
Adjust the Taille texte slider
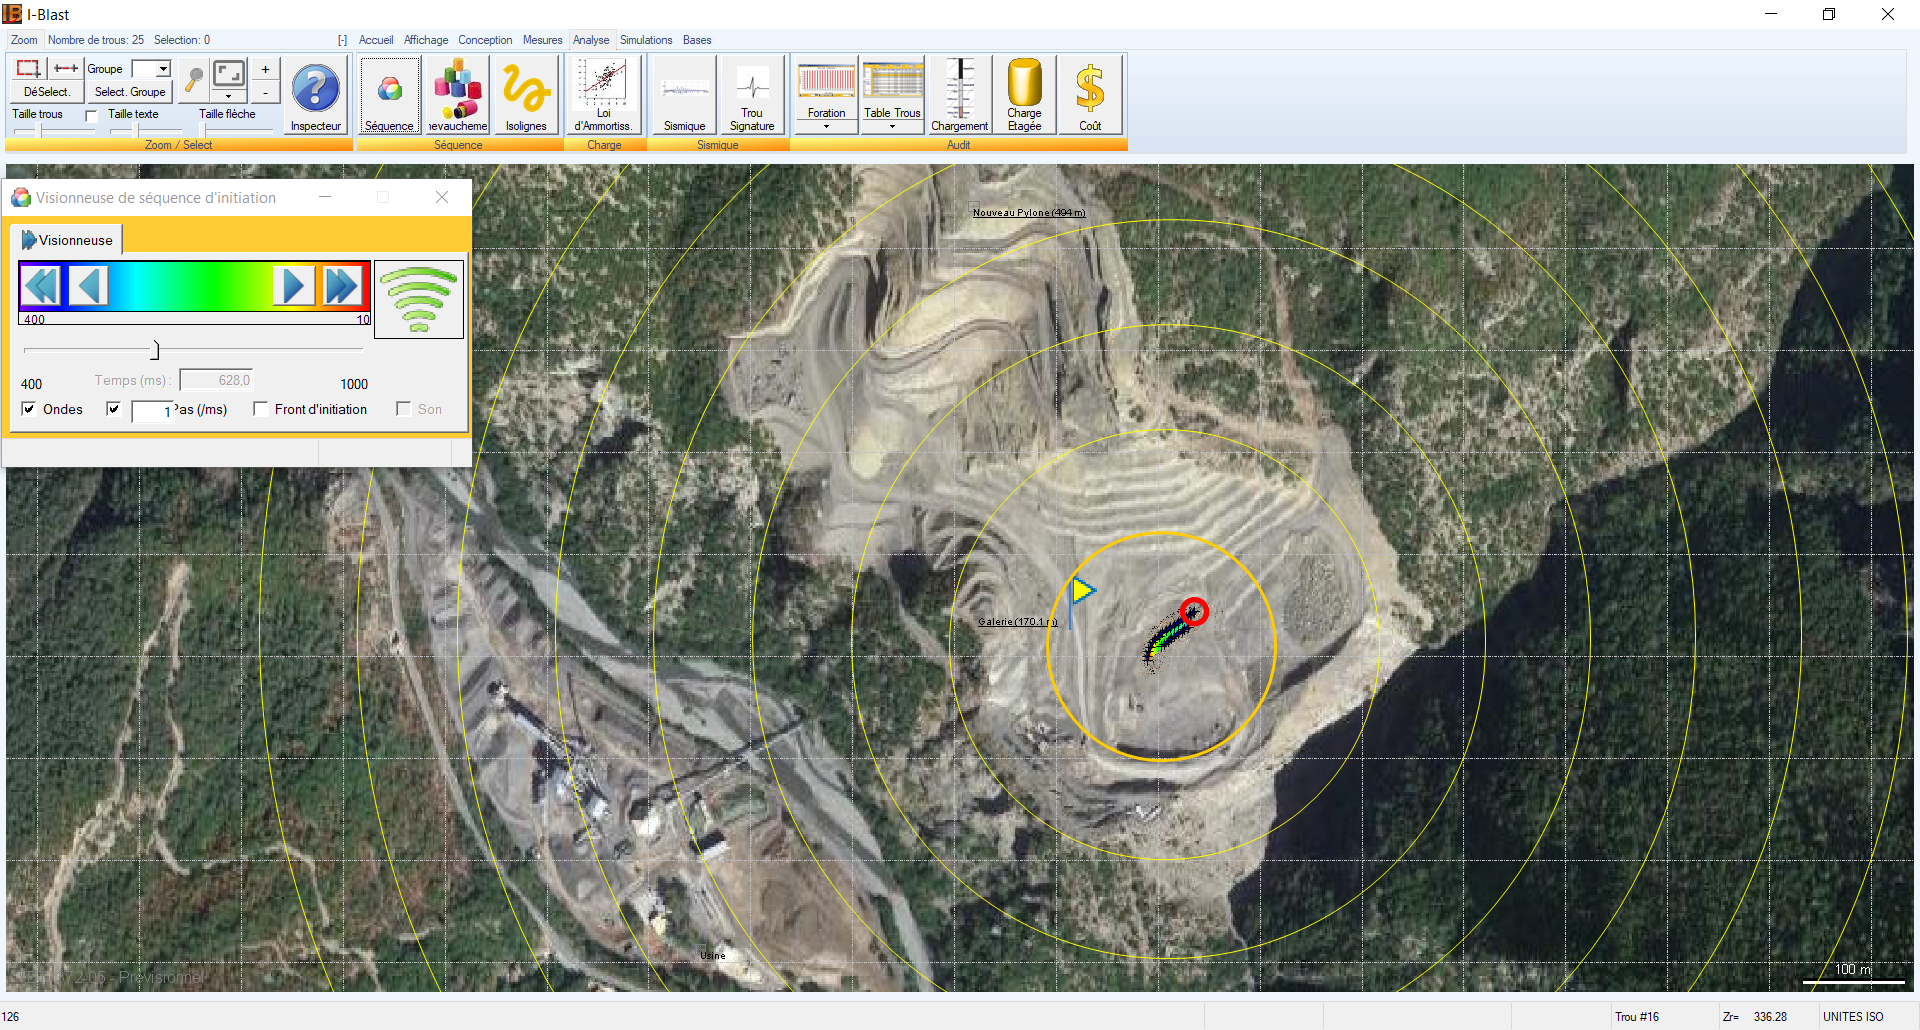(x=145, y=131)
